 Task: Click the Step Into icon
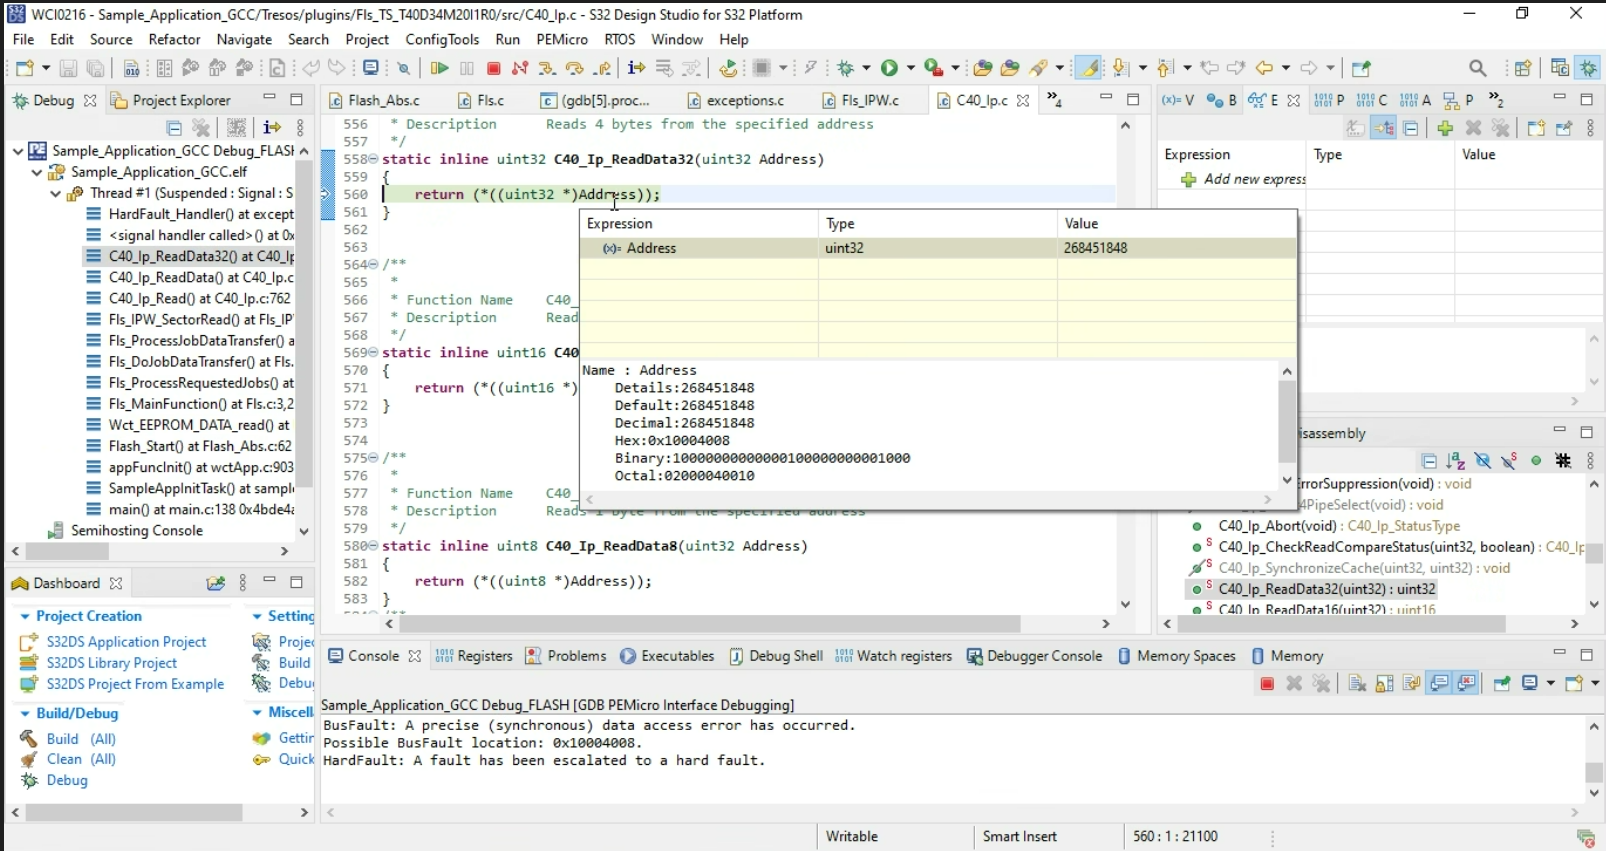(547, 68)
